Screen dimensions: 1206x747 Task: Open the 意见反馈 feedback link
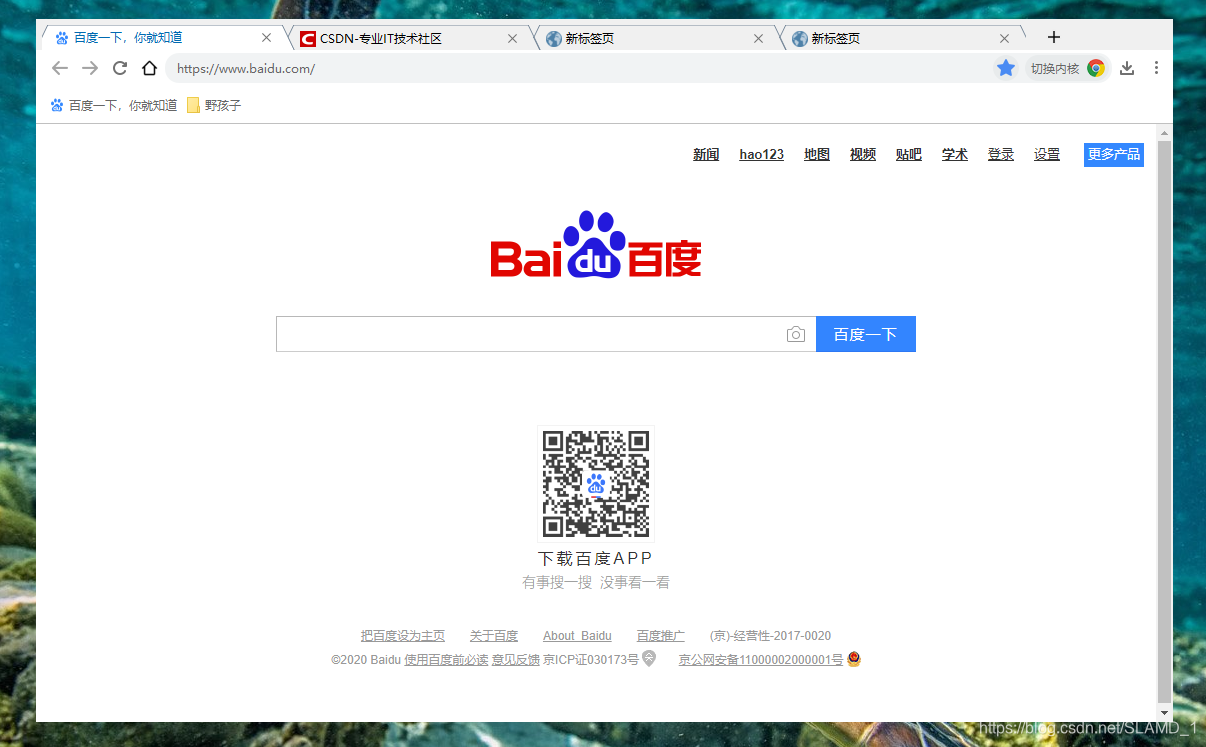(x=516, y=660)
